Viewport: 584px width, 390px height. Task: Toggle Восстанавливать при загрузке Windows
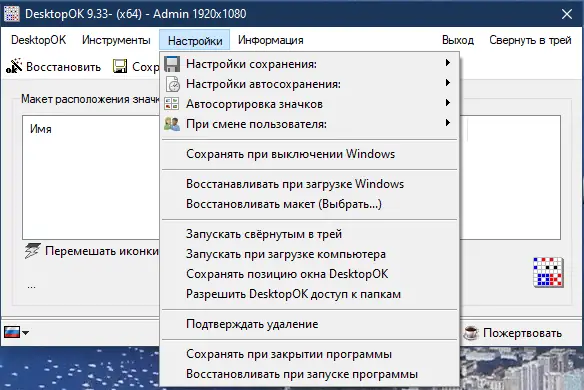(310, 184)
